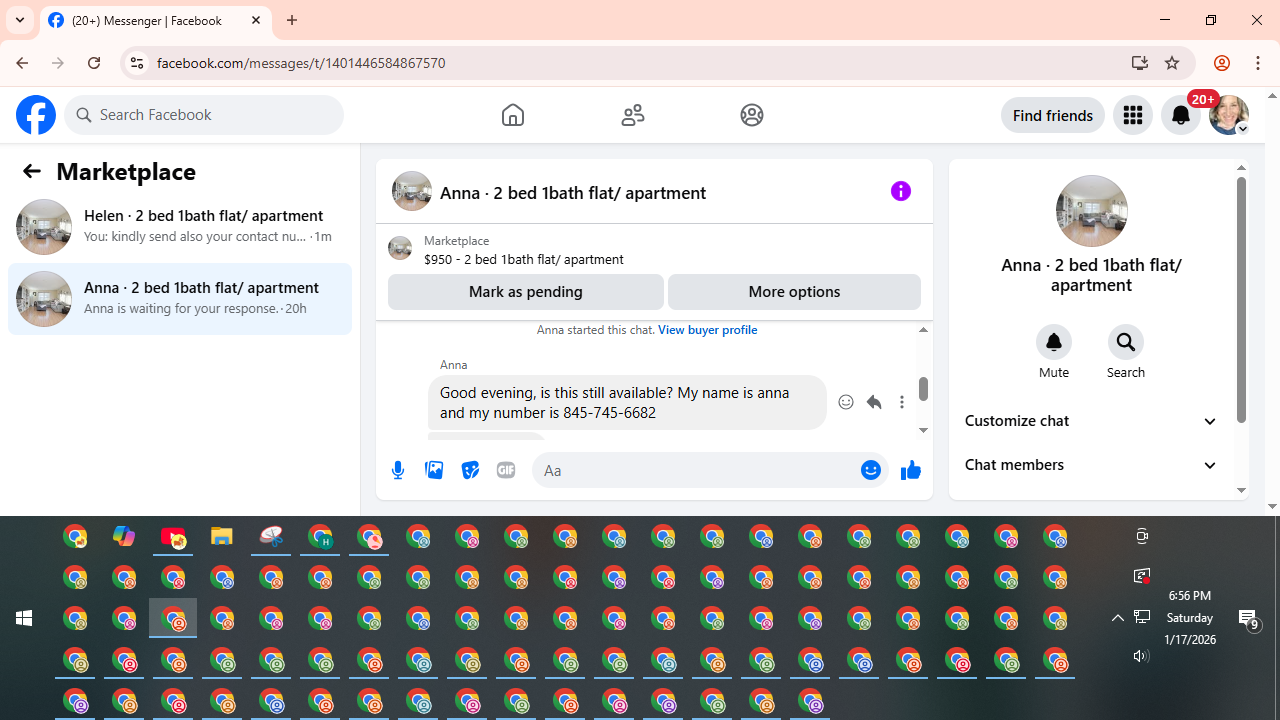1280x720 pixels.
Task: Click Mark as pending button
Action: (526, 292)
